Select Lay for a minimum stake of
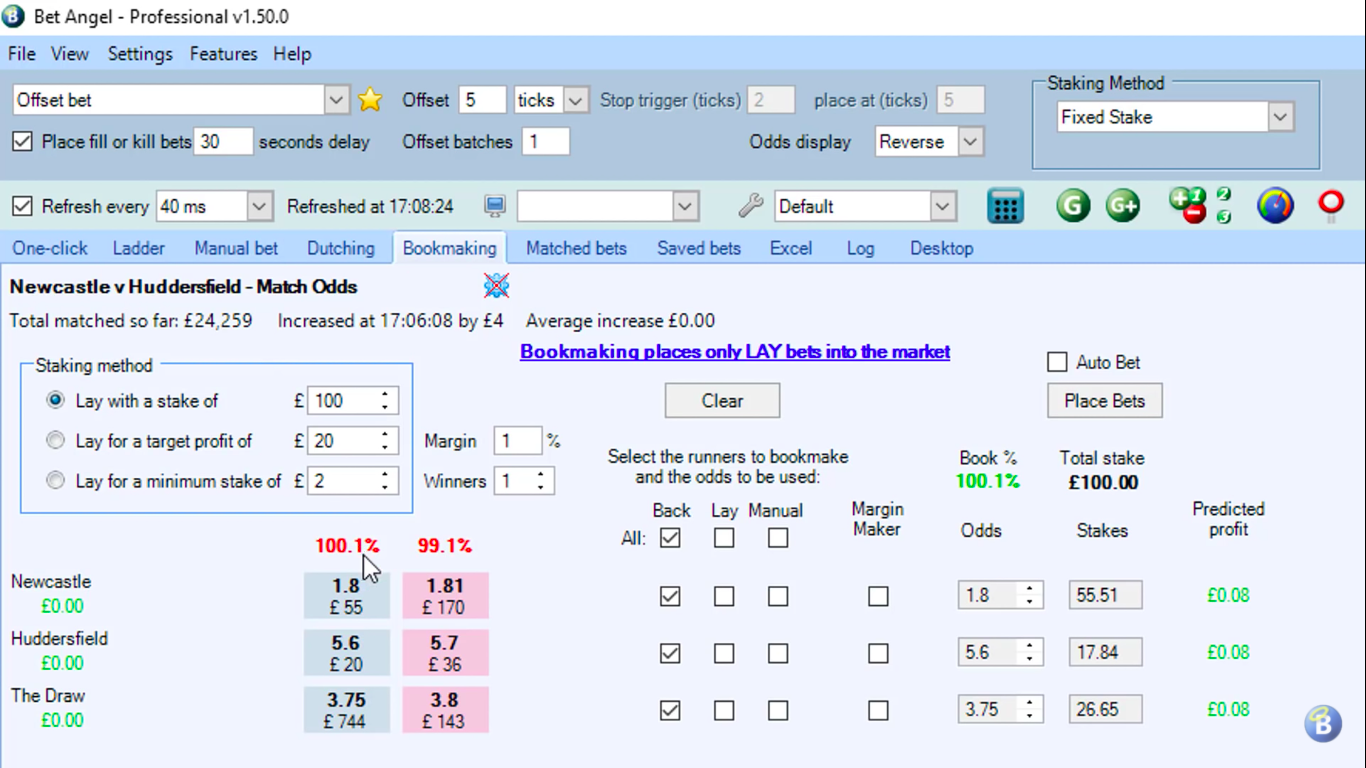Image resolution: width=1366 pixels, height=768 pixels. [56, 480]
